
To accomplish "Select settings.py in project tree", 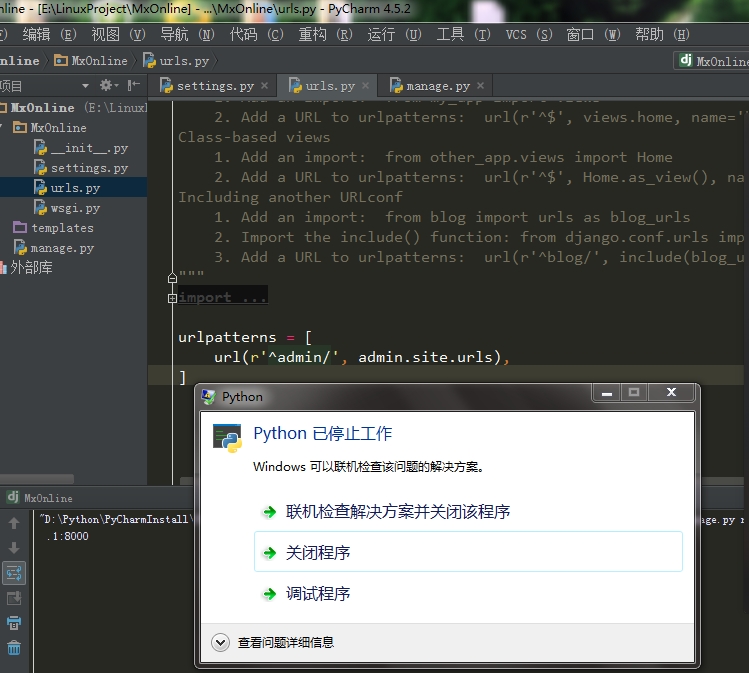I will [81, 168].
